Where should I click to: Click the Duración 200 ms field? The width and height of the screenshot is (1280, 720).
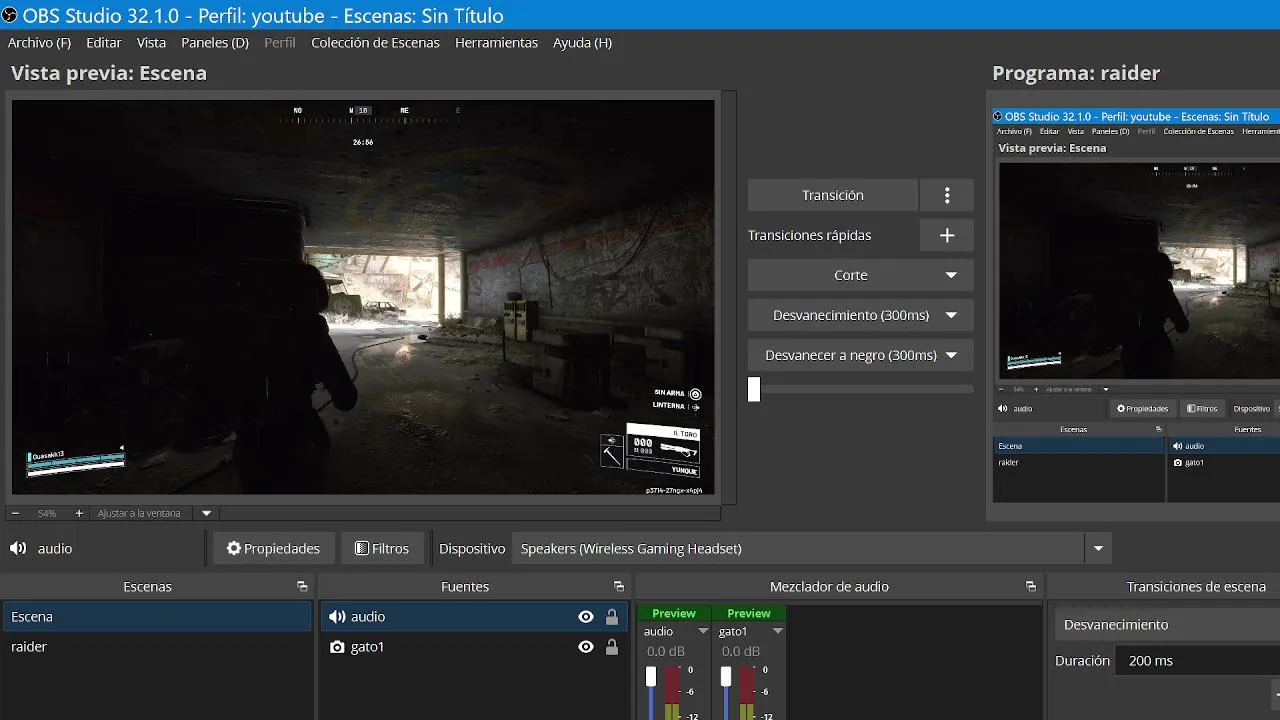[x=1197, y=661]
